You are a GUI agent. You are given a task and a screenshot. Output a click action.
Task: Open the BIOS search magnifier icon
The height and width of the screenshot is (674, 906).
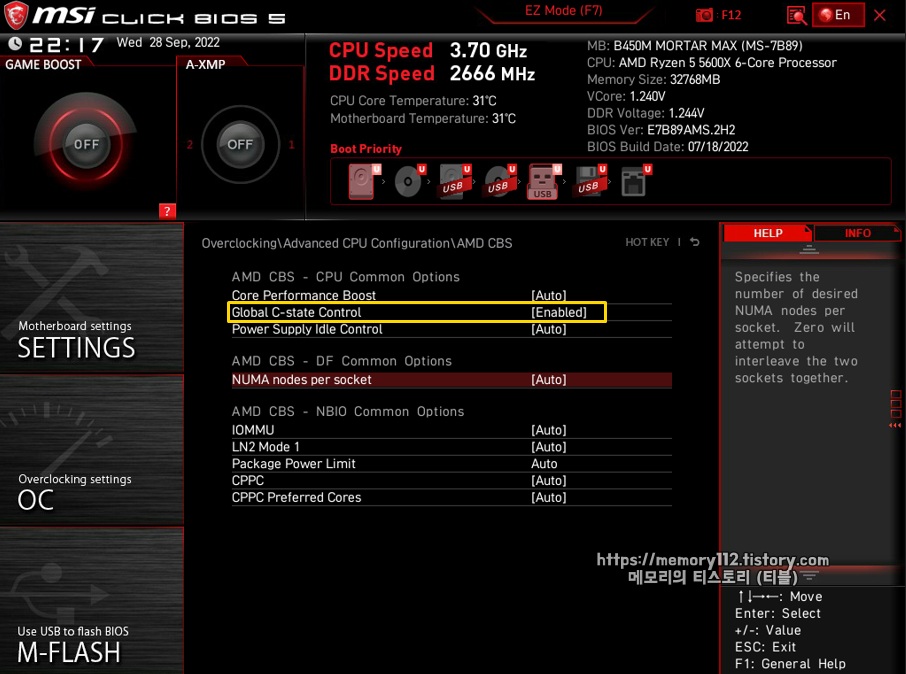pyautogui.click(x=796, y=16)
